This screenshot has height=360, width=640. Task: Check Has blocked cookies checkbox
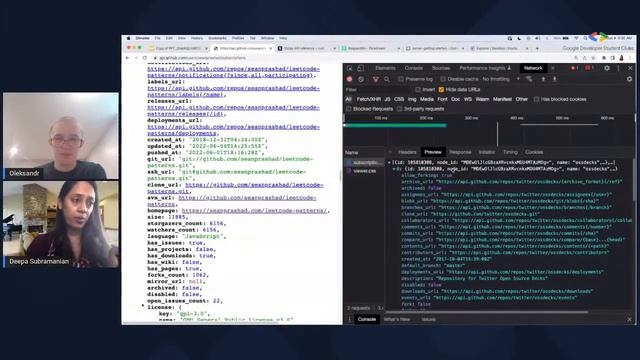point(536,99)
